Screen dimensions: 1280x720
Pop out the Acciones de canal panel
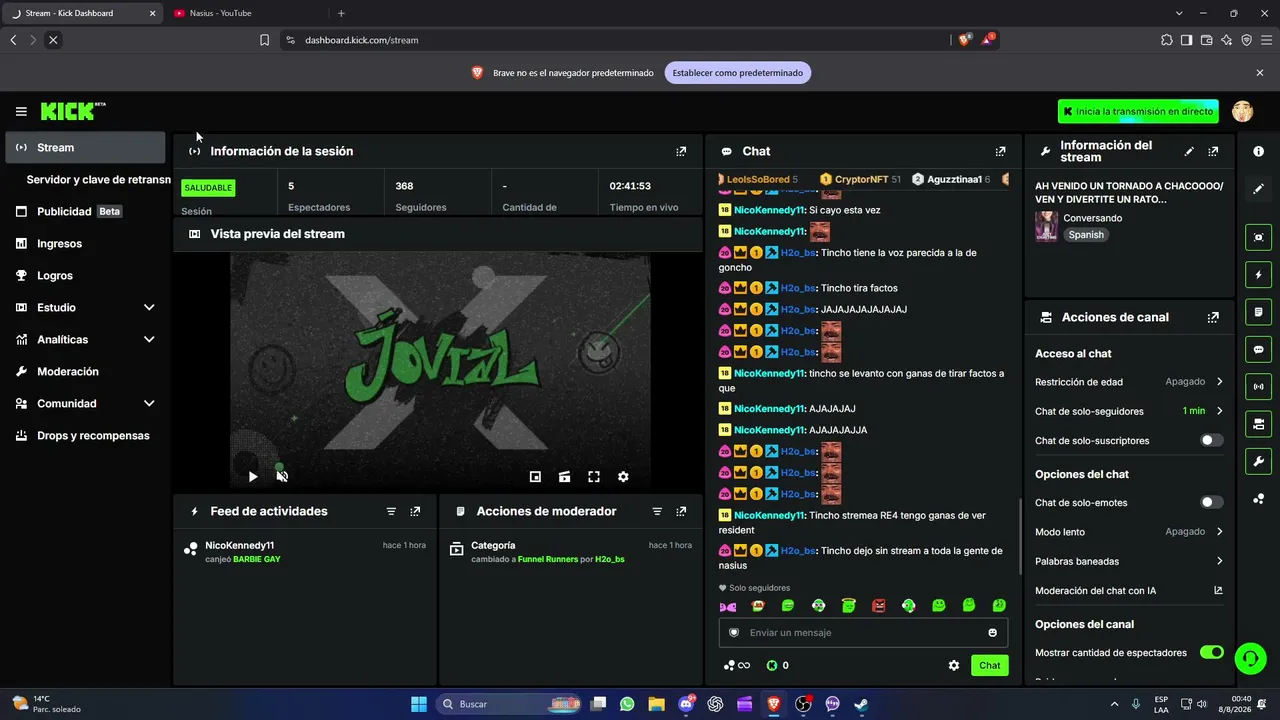1213,317
